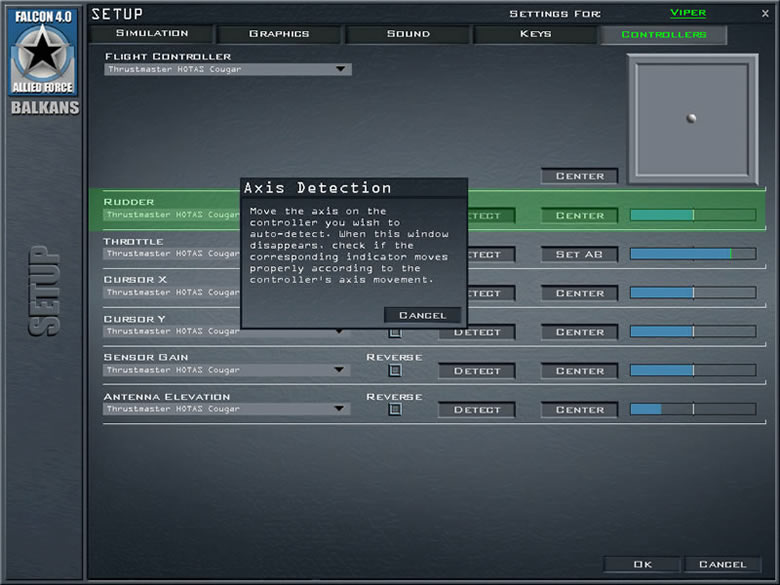The width and height of the screenshot is (780, 585).
Task: Cancel the Axis Detection dialog
Action: (423, 315)
